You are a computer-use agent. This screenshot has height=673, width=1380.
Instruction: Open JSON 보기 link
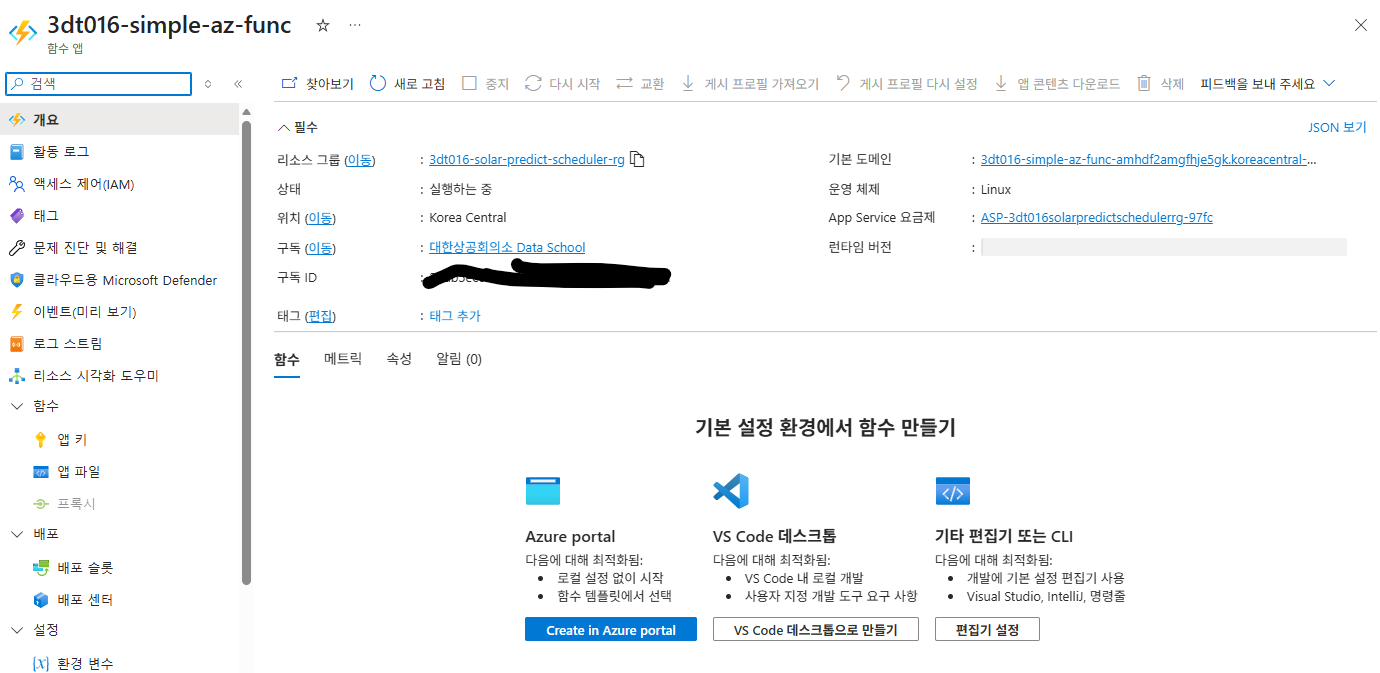pos(1337,128)
